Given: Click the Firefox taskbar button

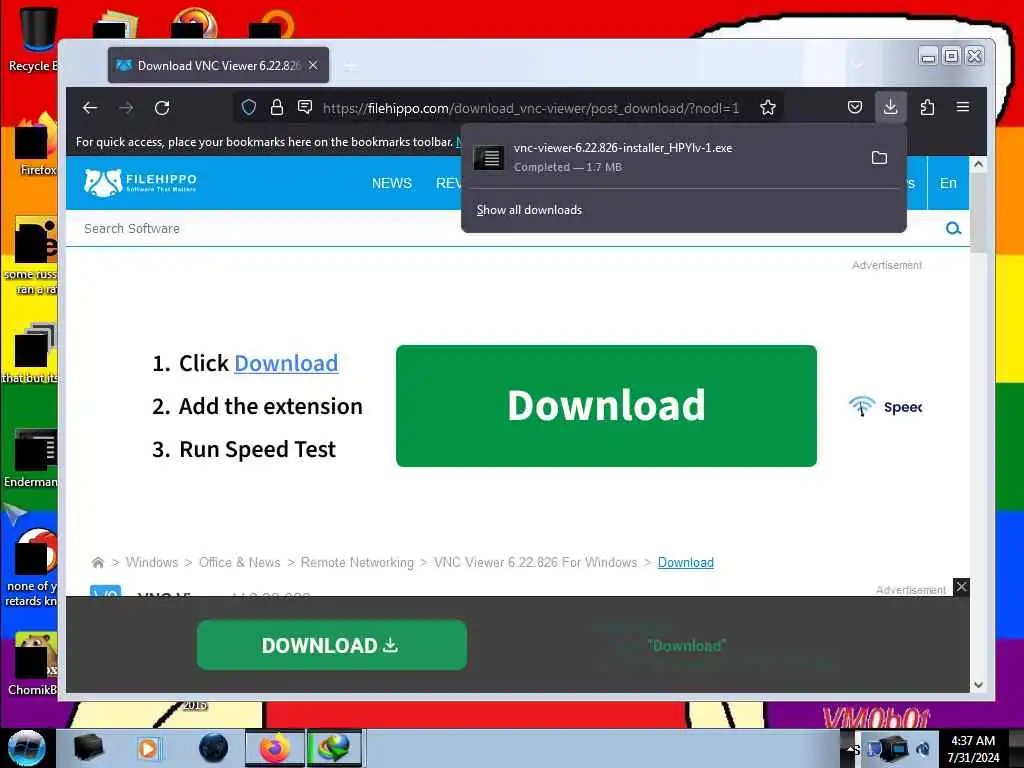Looking at the screenshot, I should (275, 748).
